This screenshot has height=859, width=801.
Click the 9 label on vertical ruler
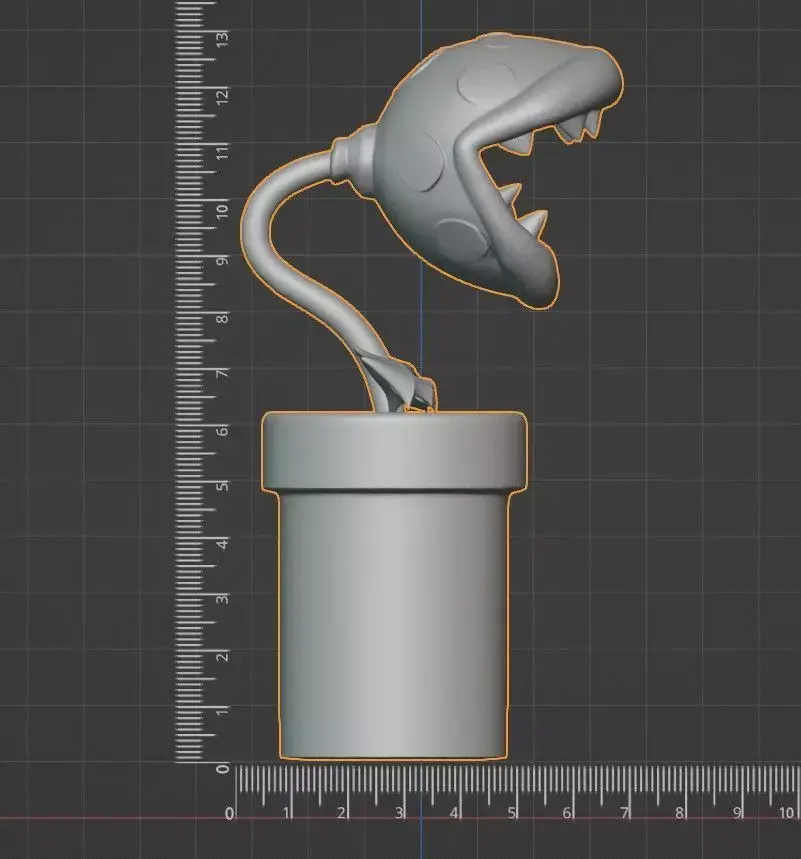point(222,260)
